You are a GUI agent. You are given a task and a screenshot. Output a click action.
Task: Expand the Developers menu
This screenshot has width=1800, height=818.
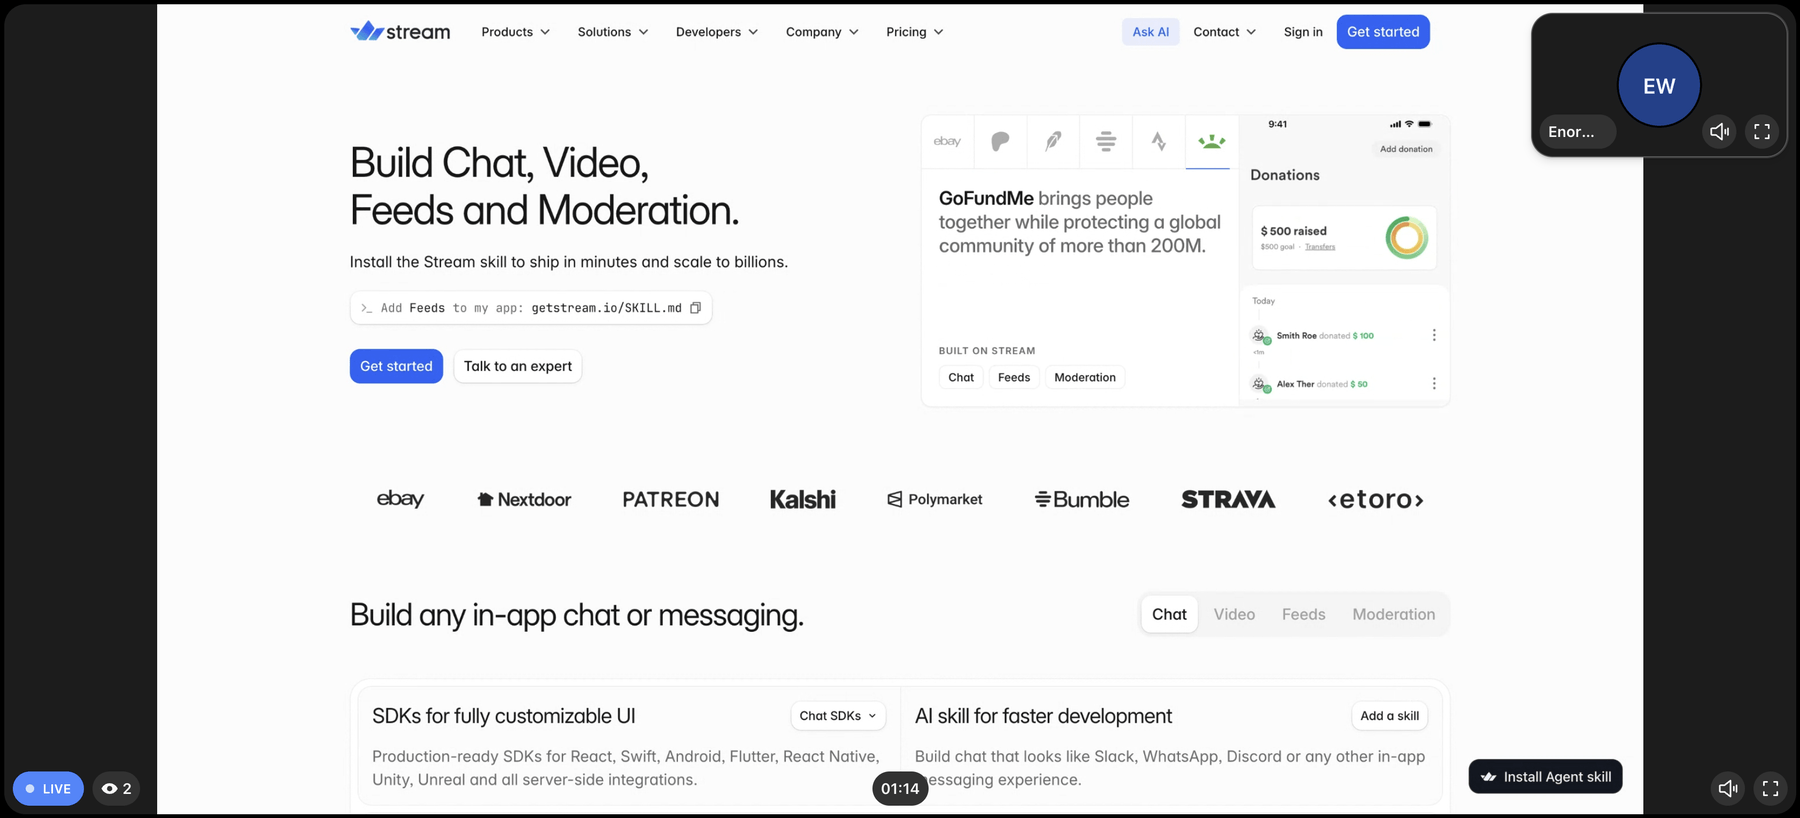(x=717, y=32)
